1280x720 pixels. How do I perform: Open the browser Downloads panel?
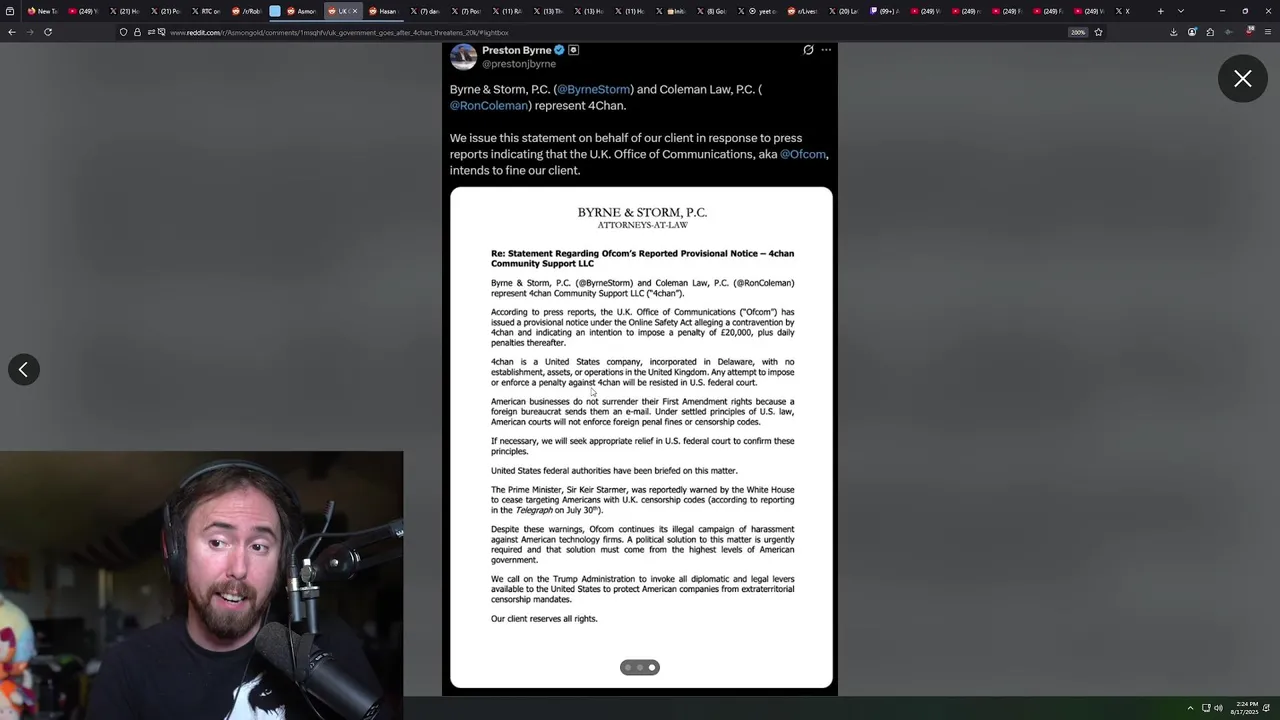pyautogui.click(x=1173, y=32)
